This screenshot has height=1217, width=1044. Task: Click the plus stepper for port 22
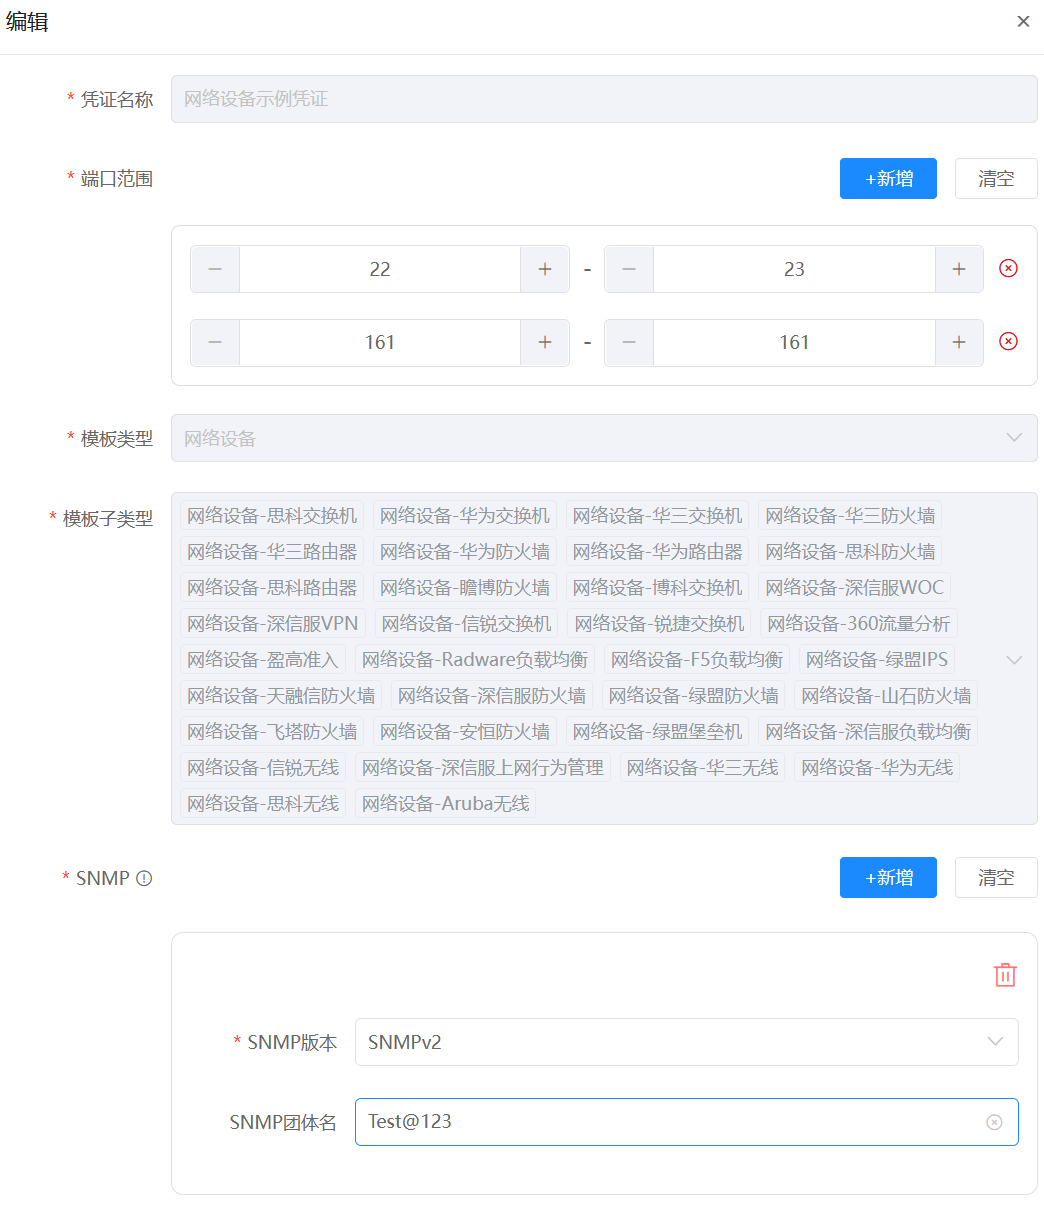coord(545,269)
